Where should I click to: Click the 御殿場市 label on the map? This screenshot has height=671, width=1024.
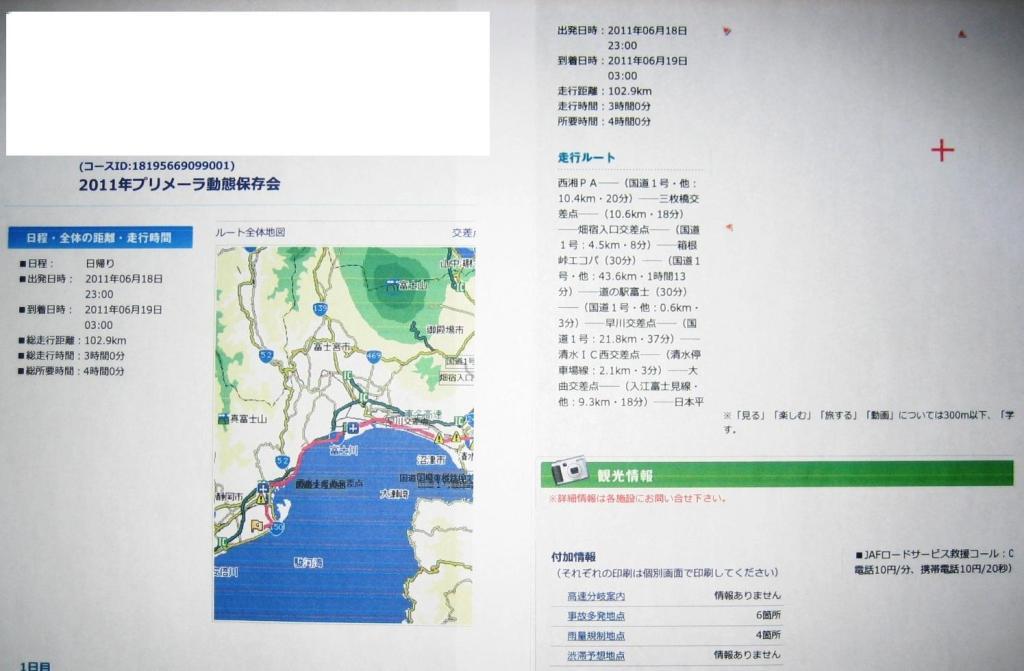[445, 329]
